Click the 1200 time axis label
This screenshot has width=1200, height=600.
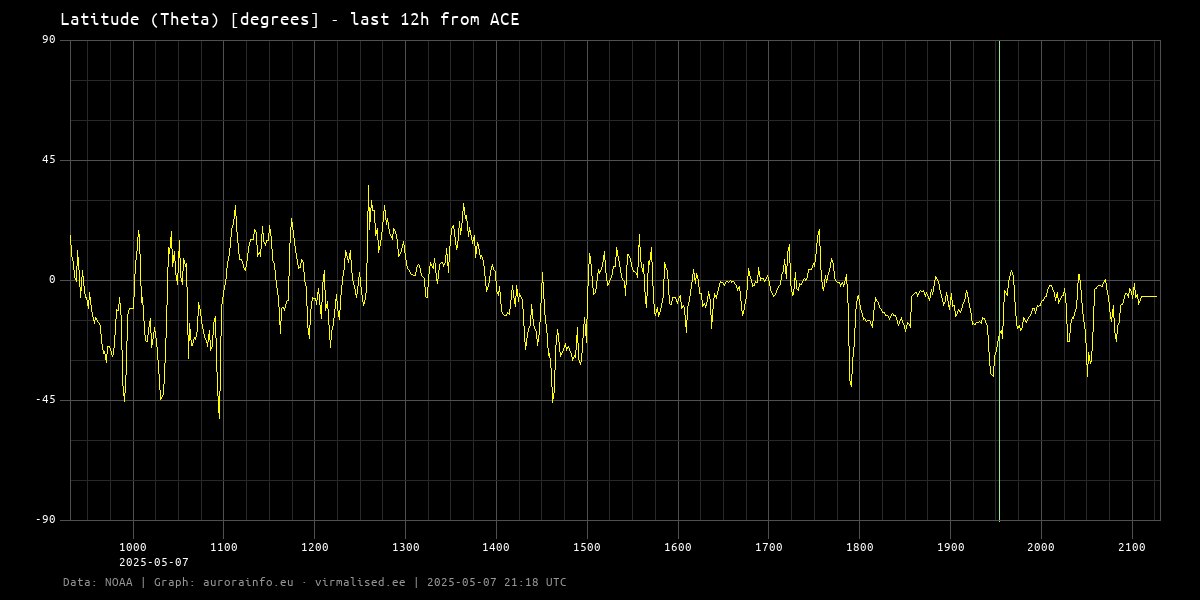pos(314,547)
